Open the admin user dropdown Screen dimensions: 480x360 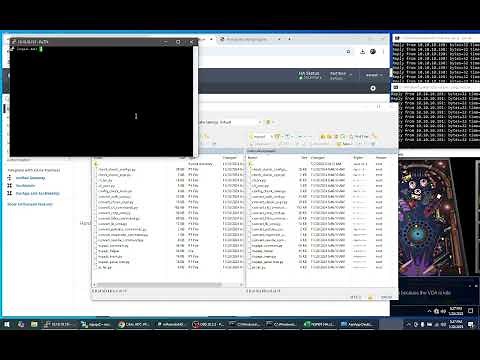point(374,75)
